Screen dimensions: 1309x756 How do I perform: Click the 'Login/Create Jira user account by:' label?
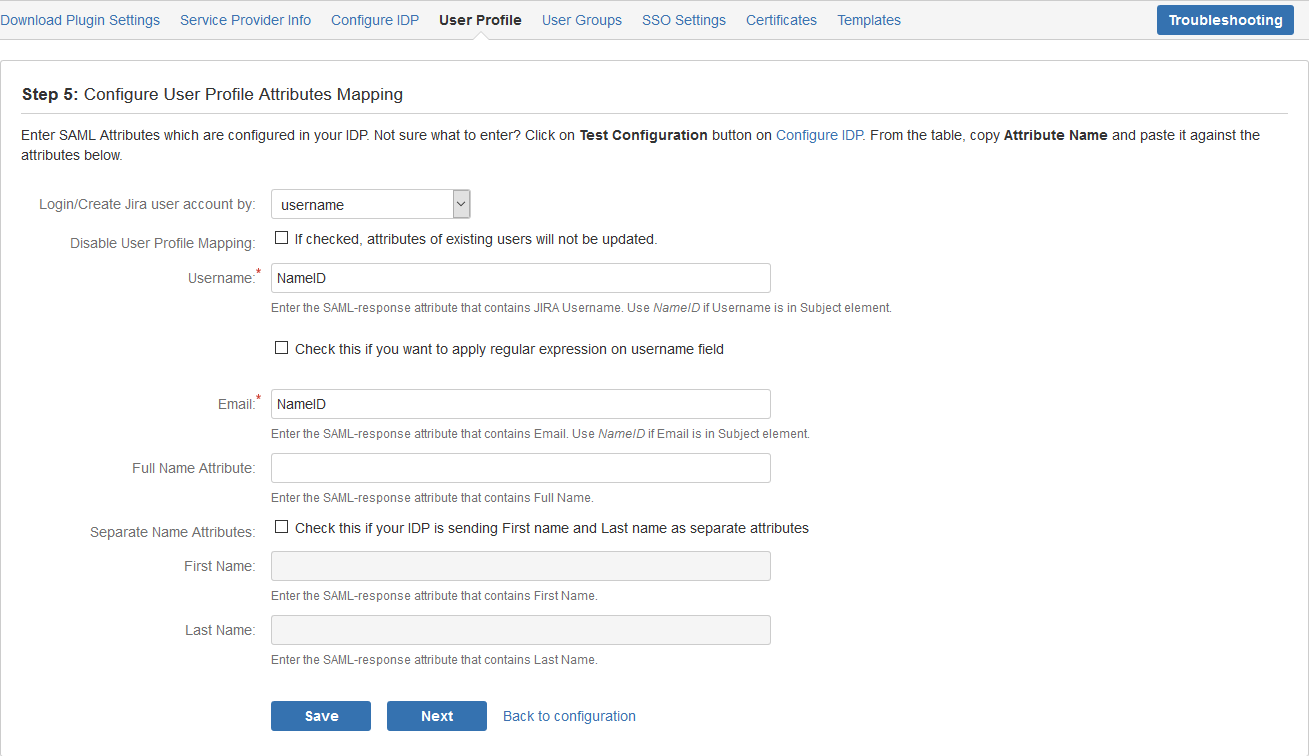147,204
